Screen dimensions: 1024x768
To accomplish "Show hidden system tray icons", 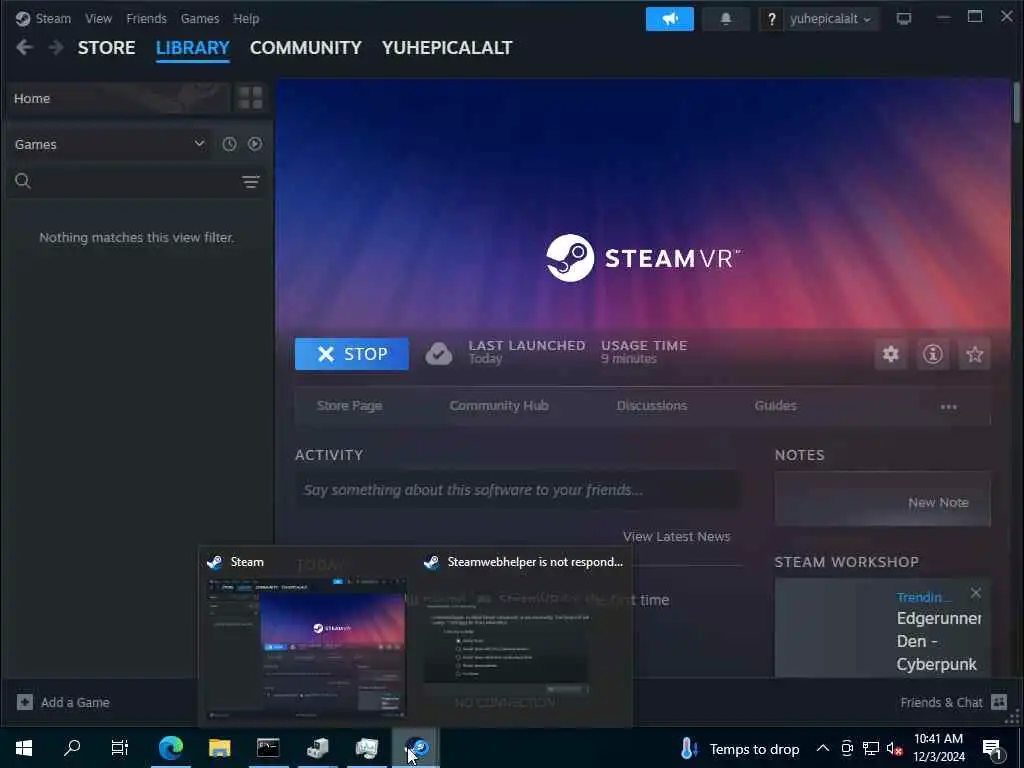I will (x=823, y=748).
